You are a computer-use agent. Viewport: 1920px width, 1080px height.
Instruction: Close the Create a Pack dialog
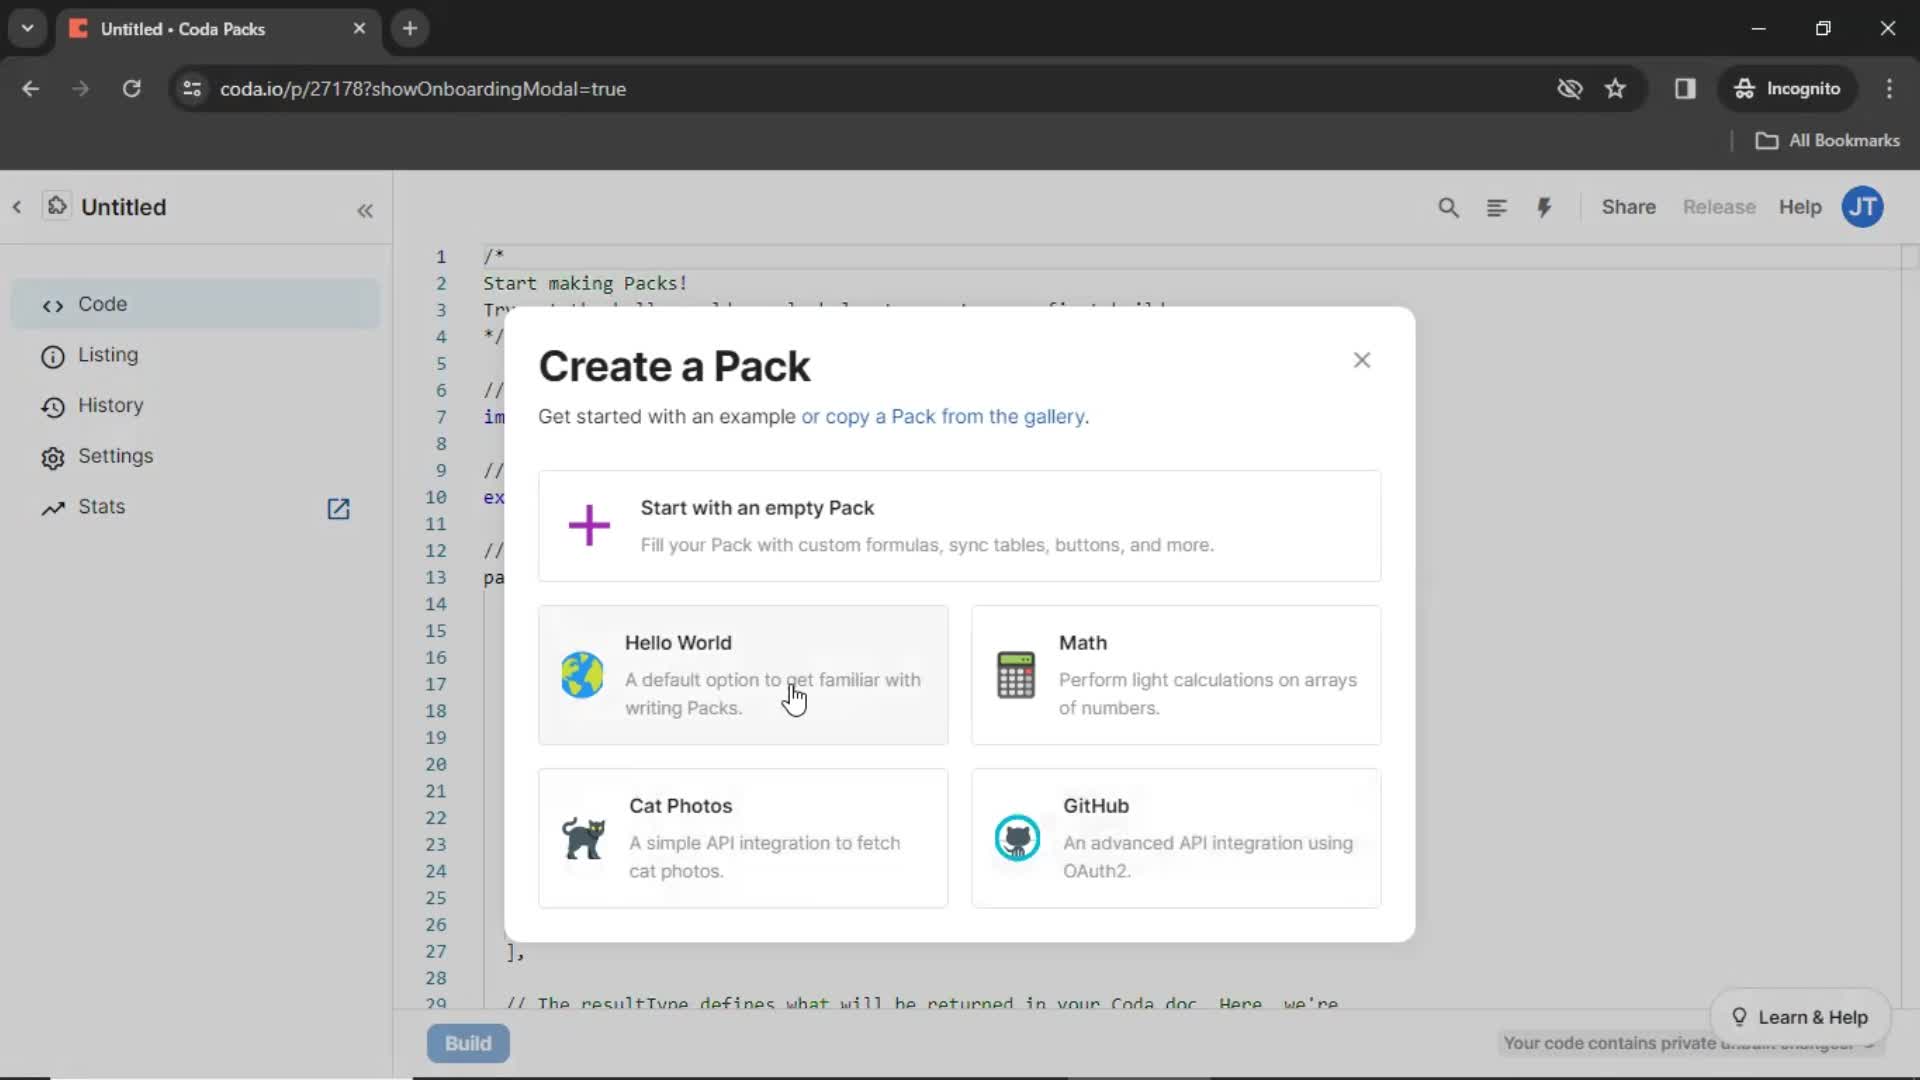1361,360
